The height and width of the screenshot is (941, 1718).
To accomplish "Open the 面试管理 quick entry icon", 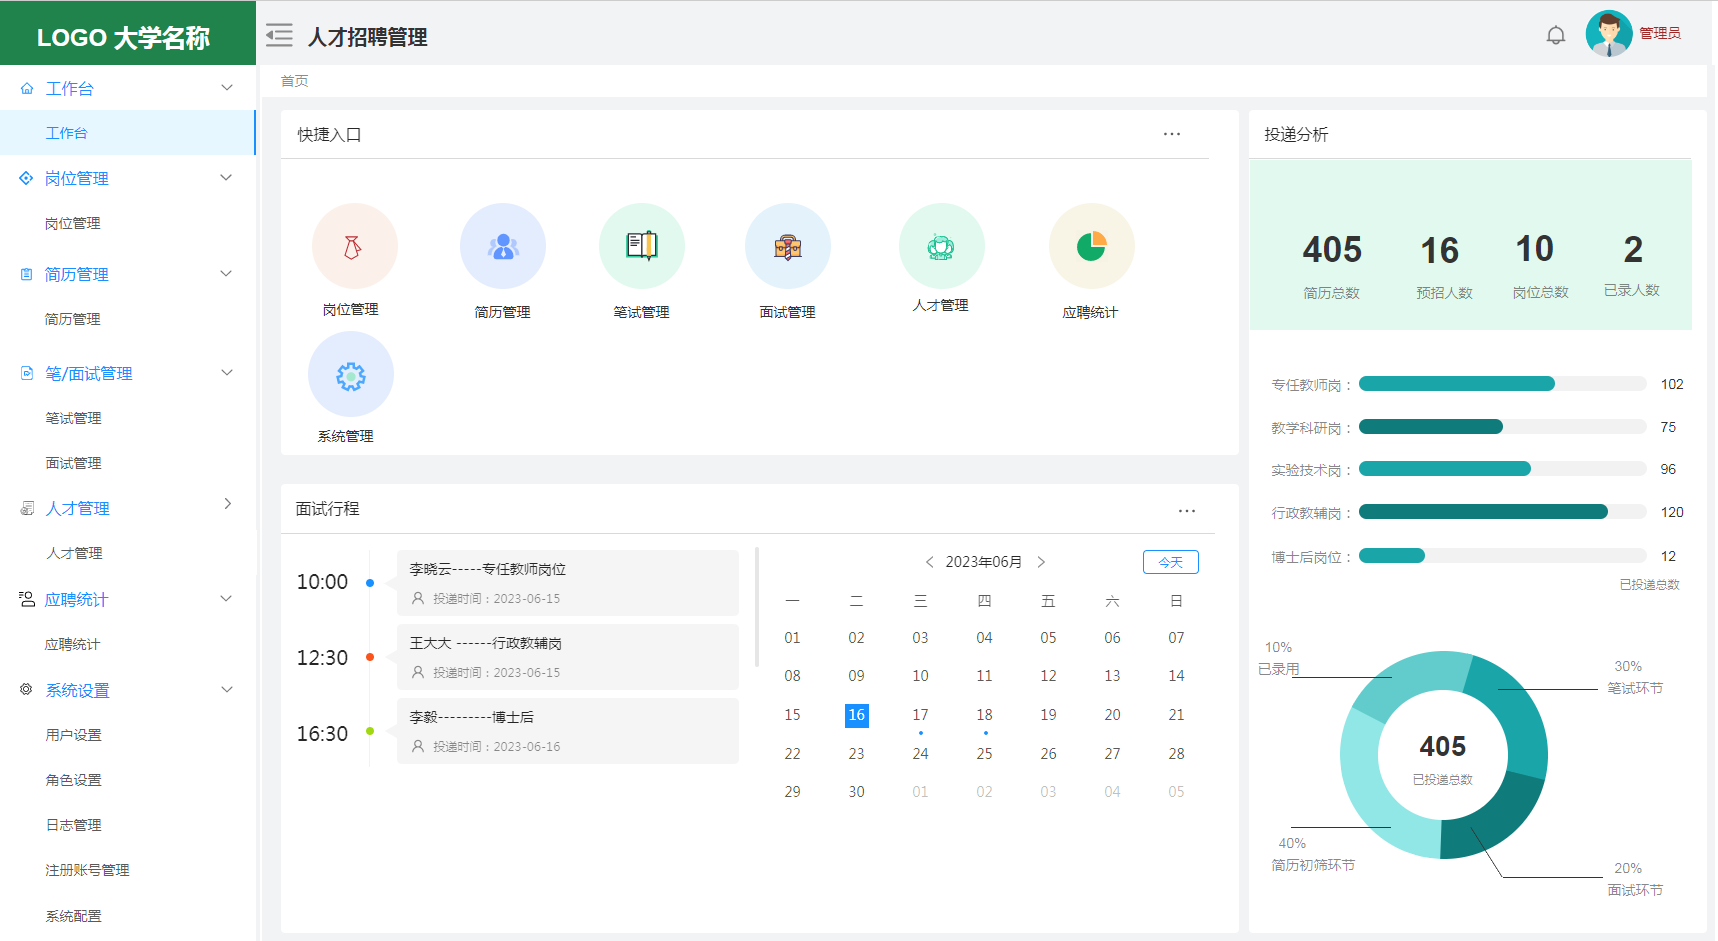I will [x=787, y=247].
